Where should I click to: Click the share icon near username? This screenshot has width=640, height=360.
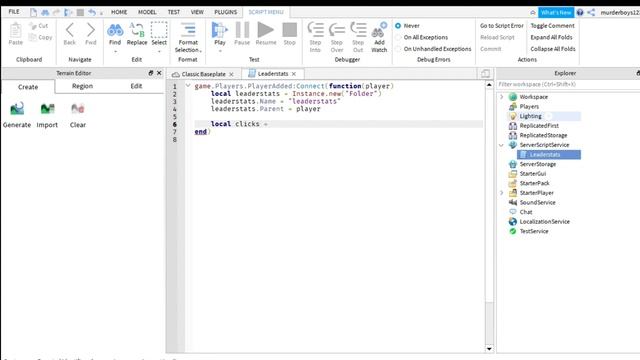(x=591, y=12)
